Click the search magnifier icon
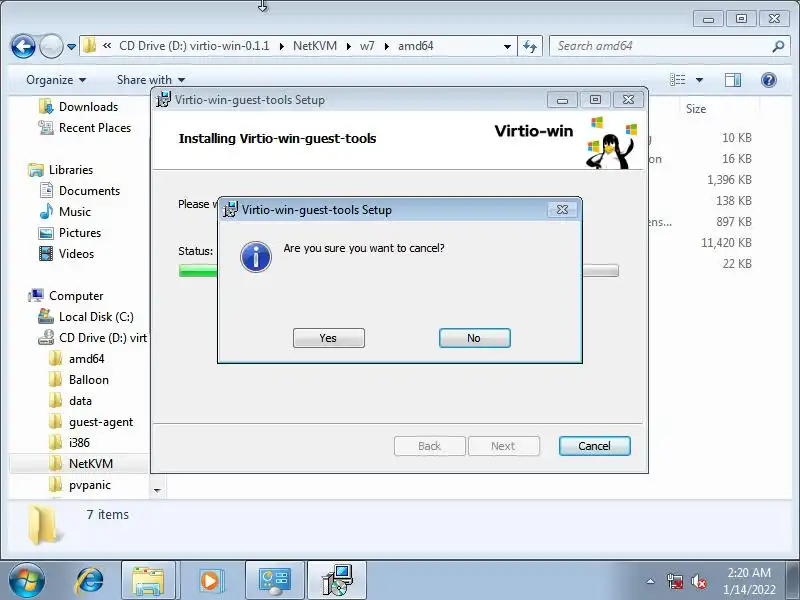Viewport: 800px width, 600px height. point(778,46)
